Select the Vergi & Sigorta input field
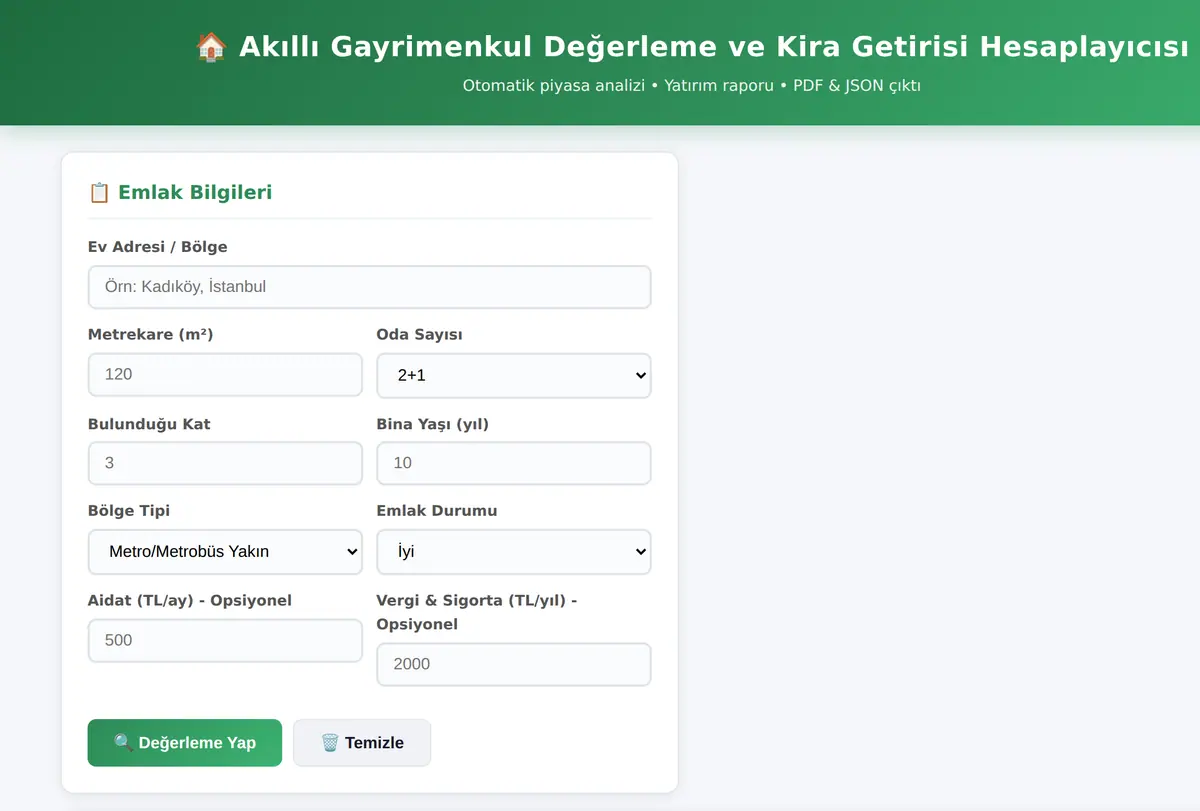Image resolution: width=1200 pixels, height=811 pixels. pyautogui.click(x=514, y=665)
